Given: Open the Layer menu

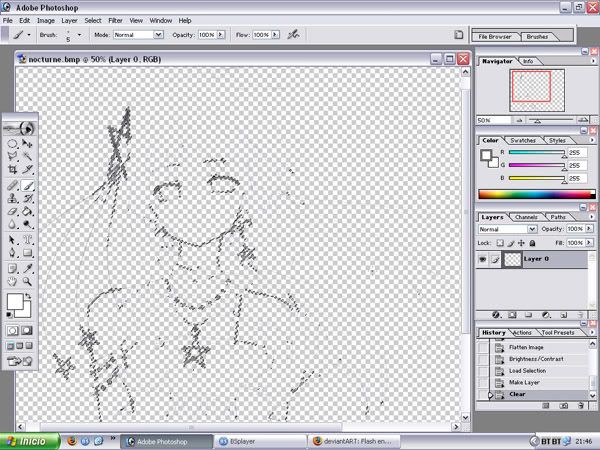Looking at the screenshot, I should pos(69,21).
